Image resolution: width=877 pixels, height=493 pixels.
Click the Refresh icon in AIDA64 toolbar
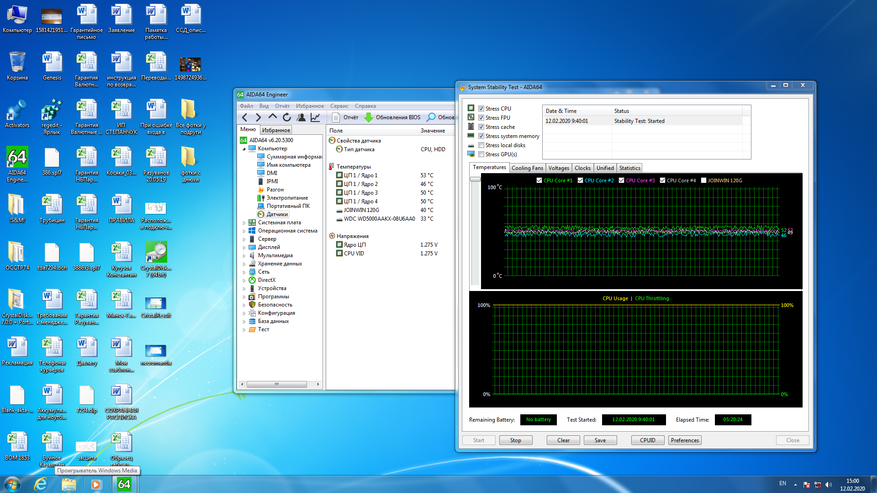287,118
